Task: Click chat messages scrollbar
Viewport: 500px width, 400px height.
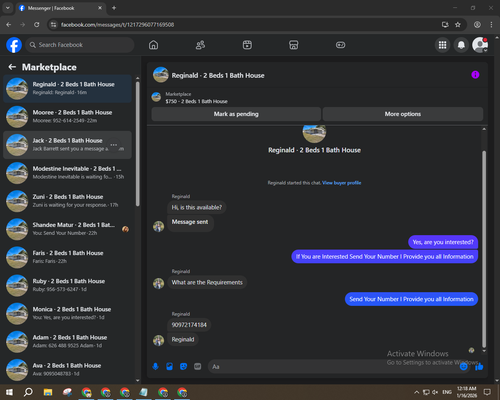Action: (484, 248)
